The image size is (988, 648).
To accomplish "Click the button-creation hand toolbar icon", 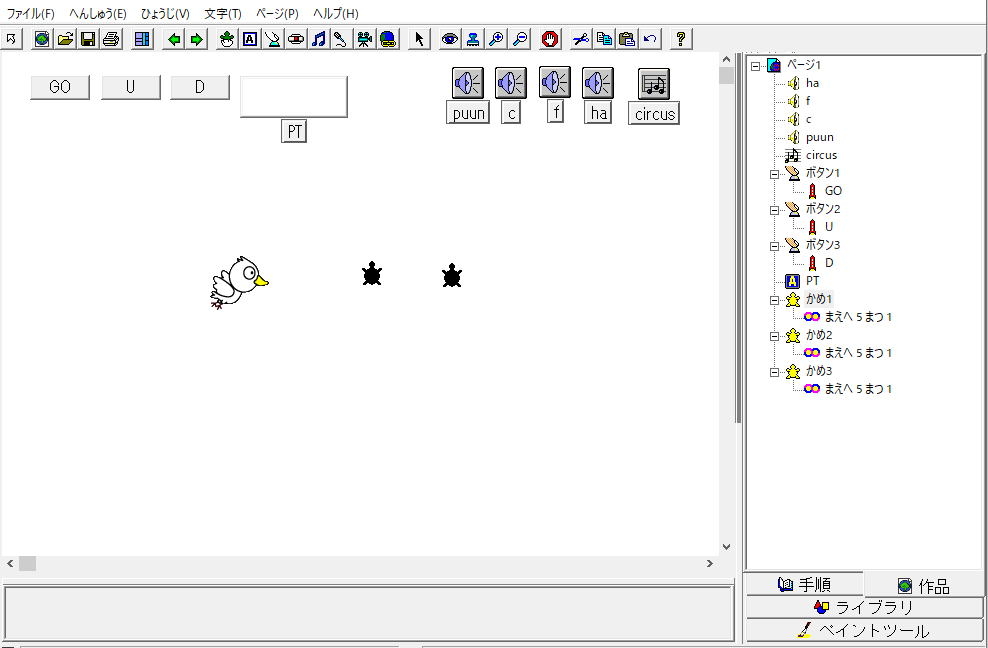I will [273, 39].
